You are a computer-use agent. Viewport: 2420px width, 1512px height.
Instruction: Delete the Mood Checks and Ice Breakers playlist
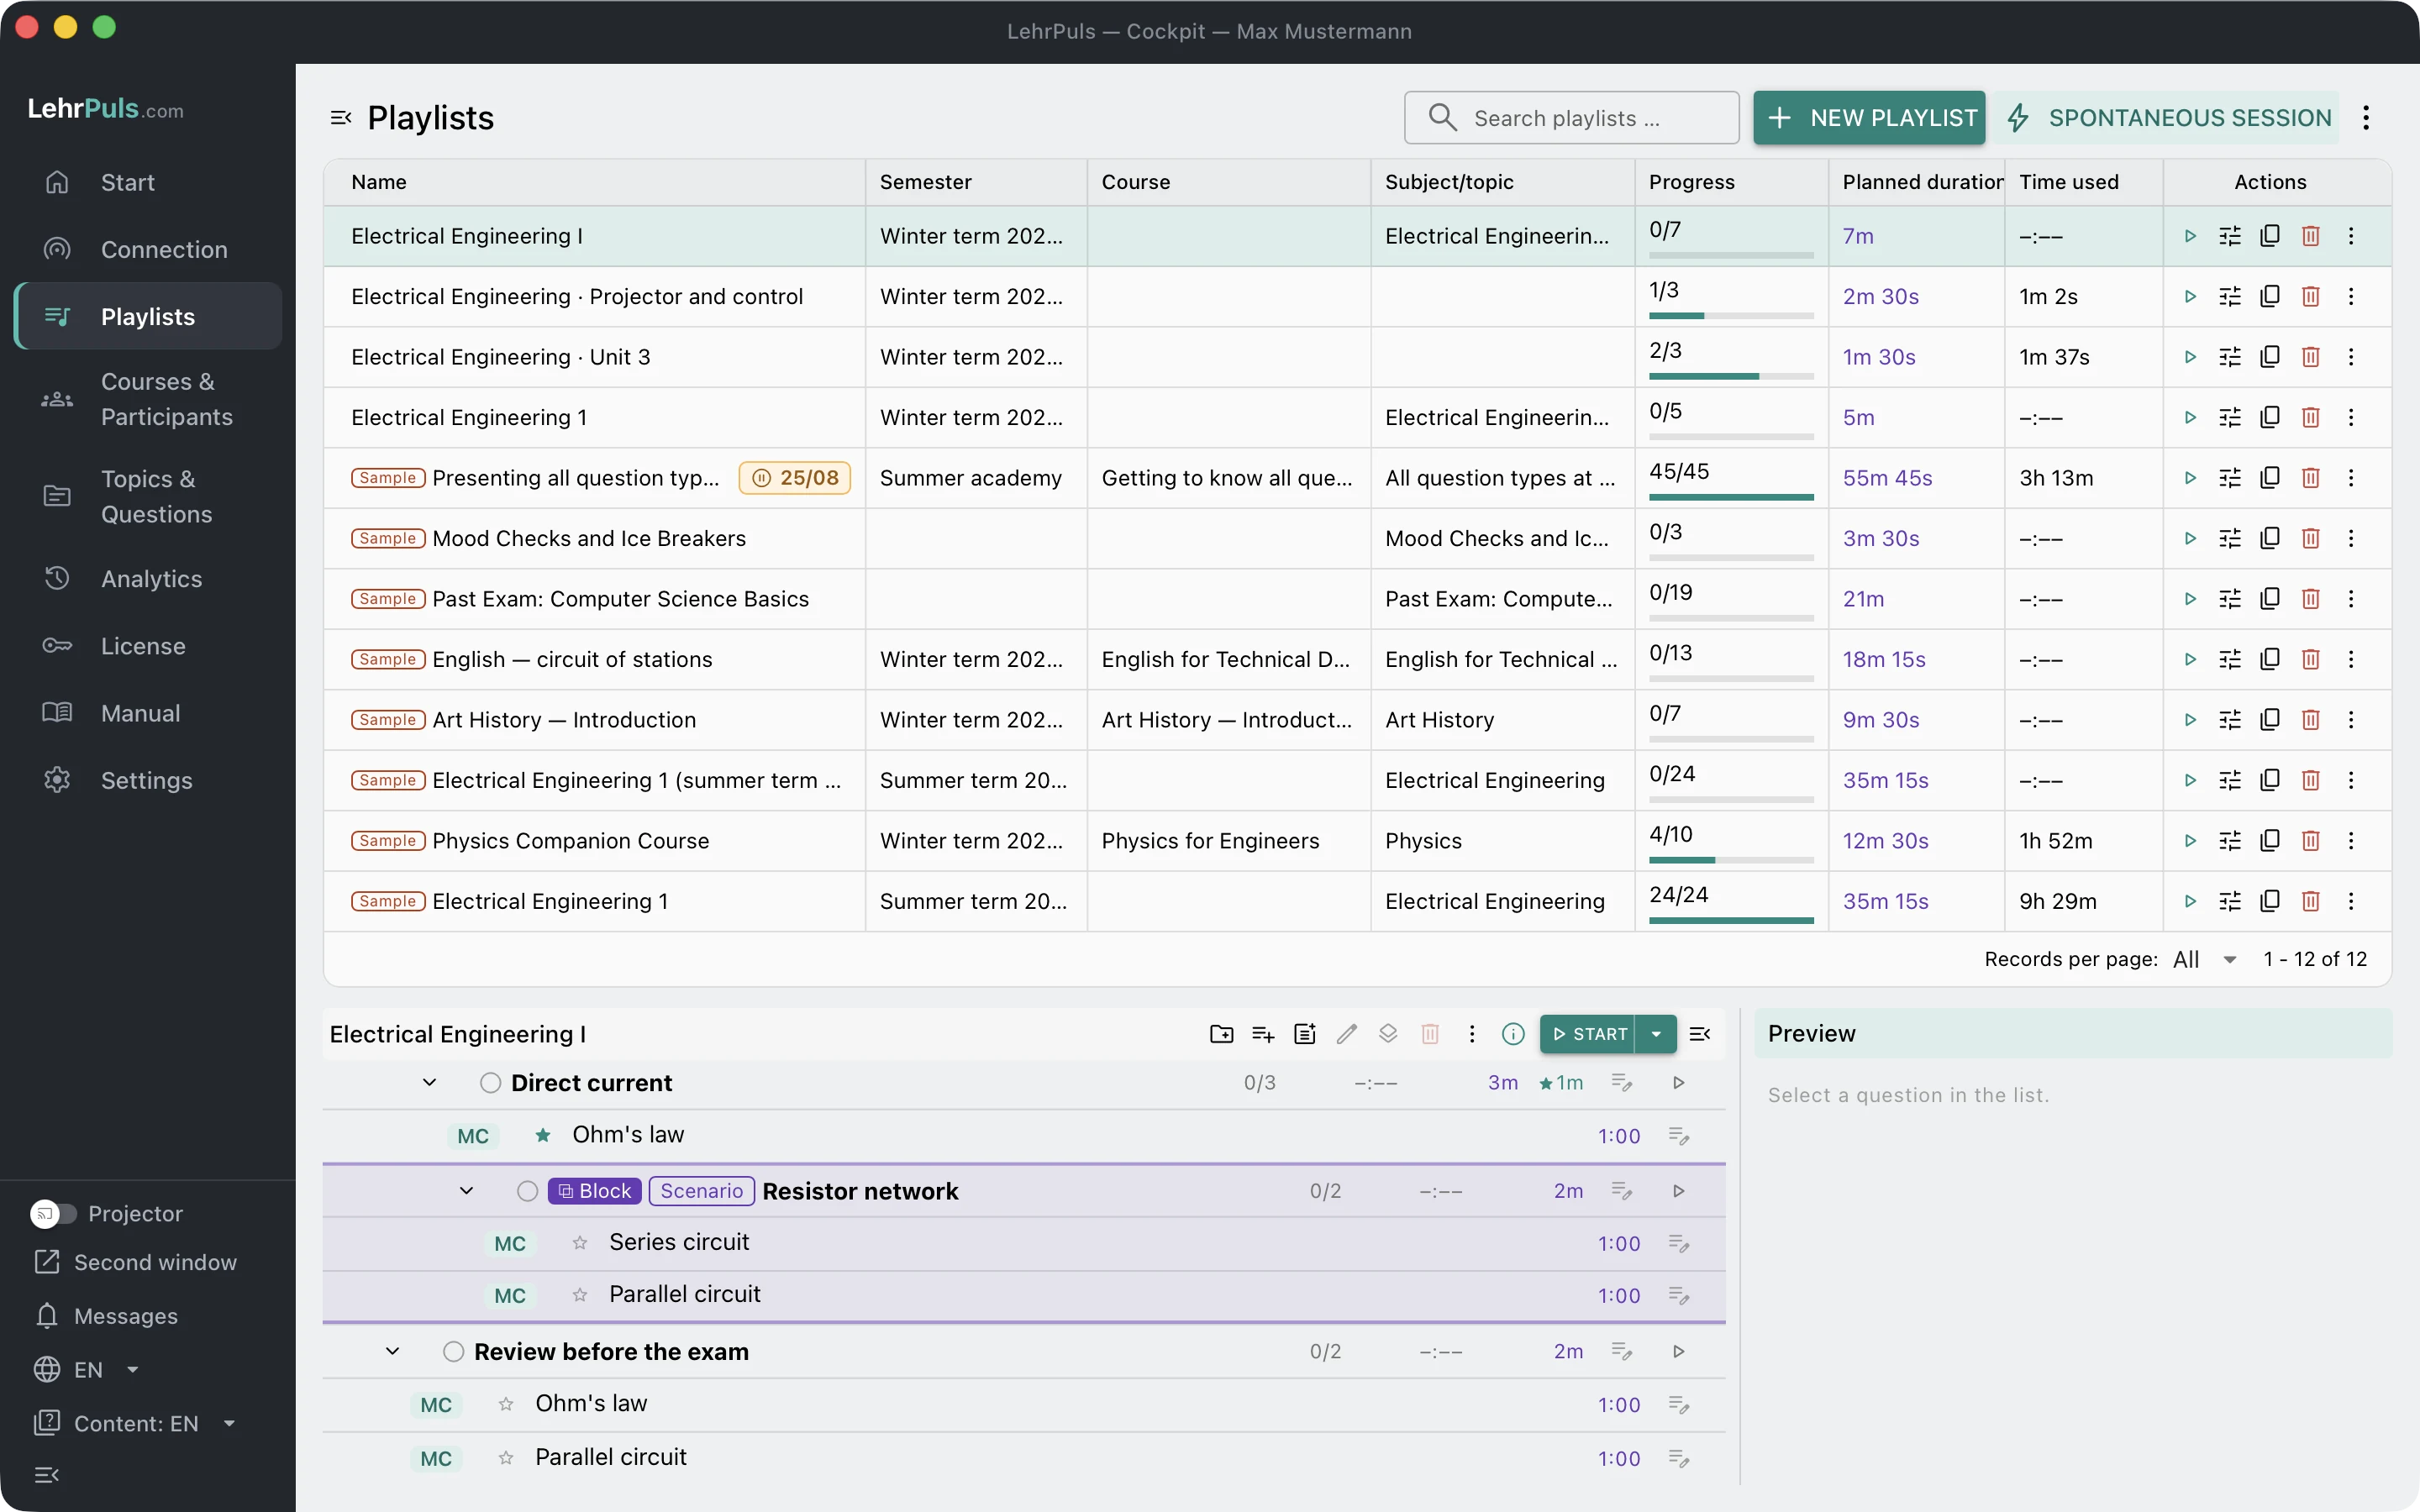coord(2310,538)
